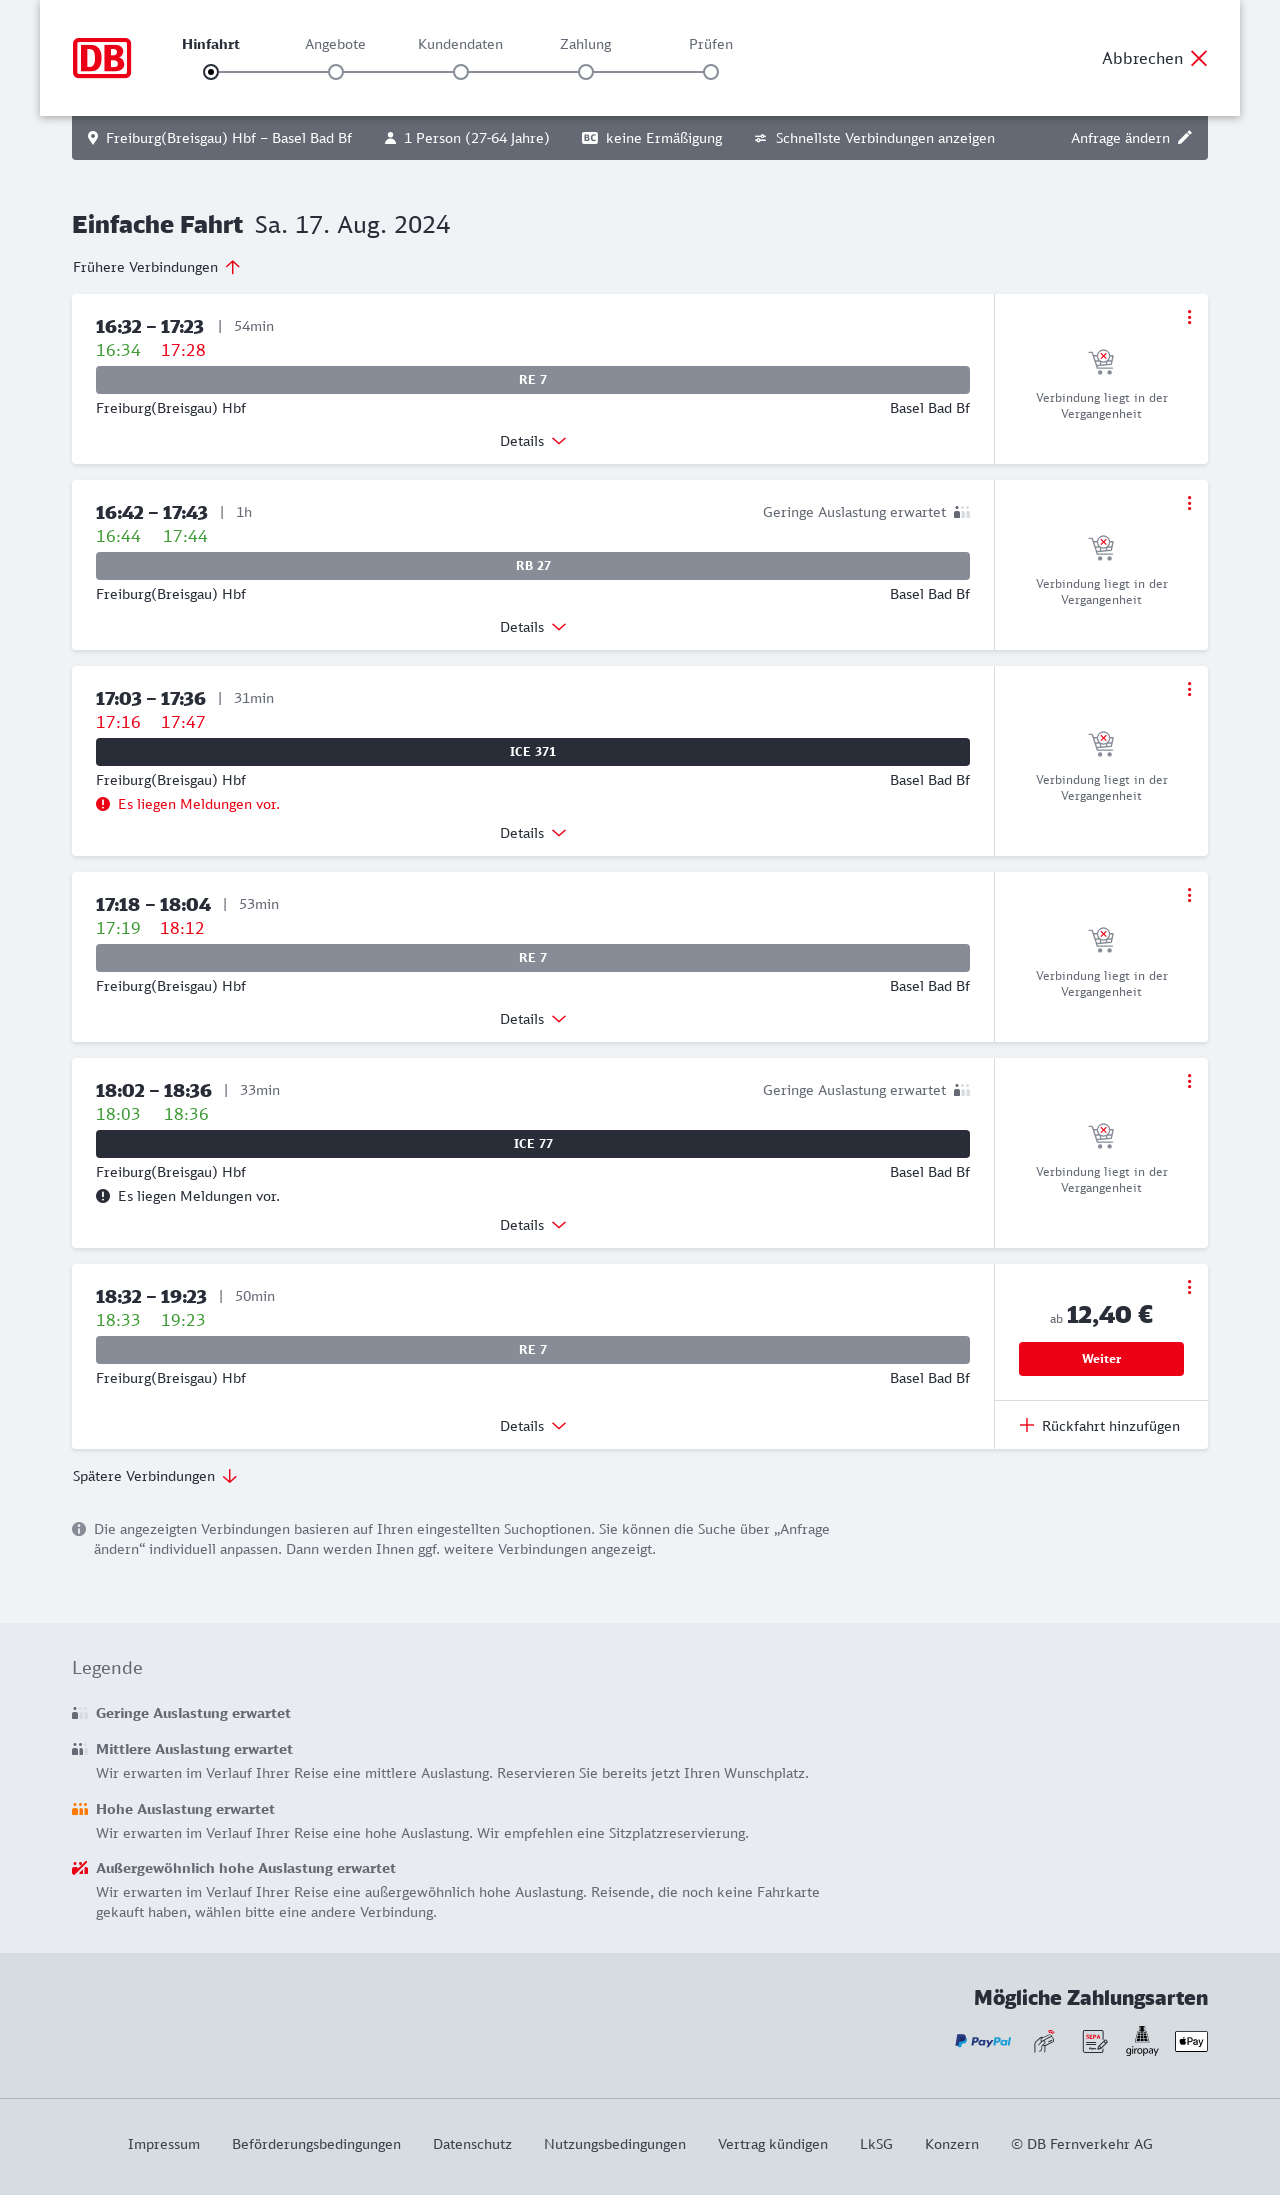Click the plus icon for Rückfahrt hinzufügen
The image size is (1280, 2195).
pyautogui.click(x=1027, y=1425)
